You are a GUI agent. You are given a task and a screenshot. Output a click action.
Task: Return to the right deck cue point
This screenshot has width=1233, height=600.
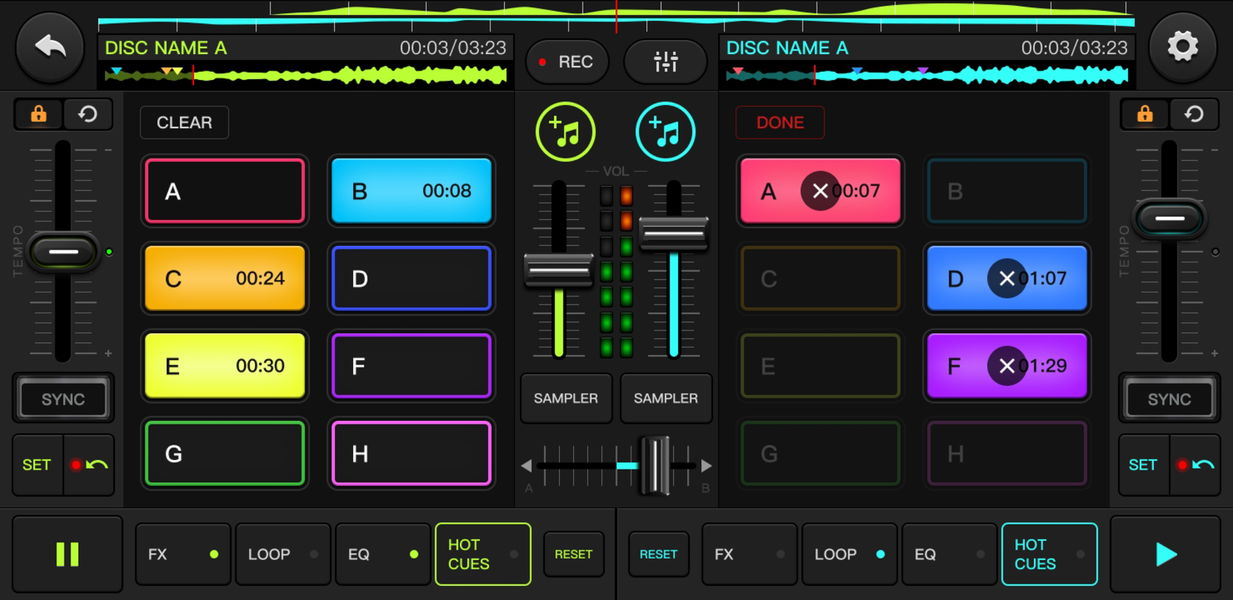(x=1195, y=465)
